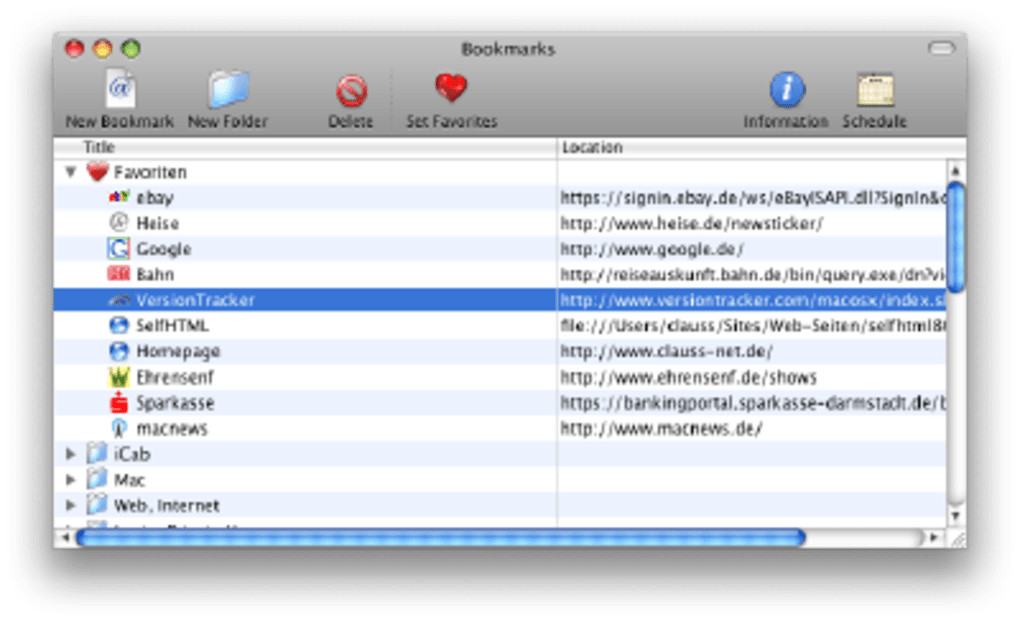This screenshot has height=622, width=1020.
Task: Click the www.macnews.de location URL
Action: 661,429
